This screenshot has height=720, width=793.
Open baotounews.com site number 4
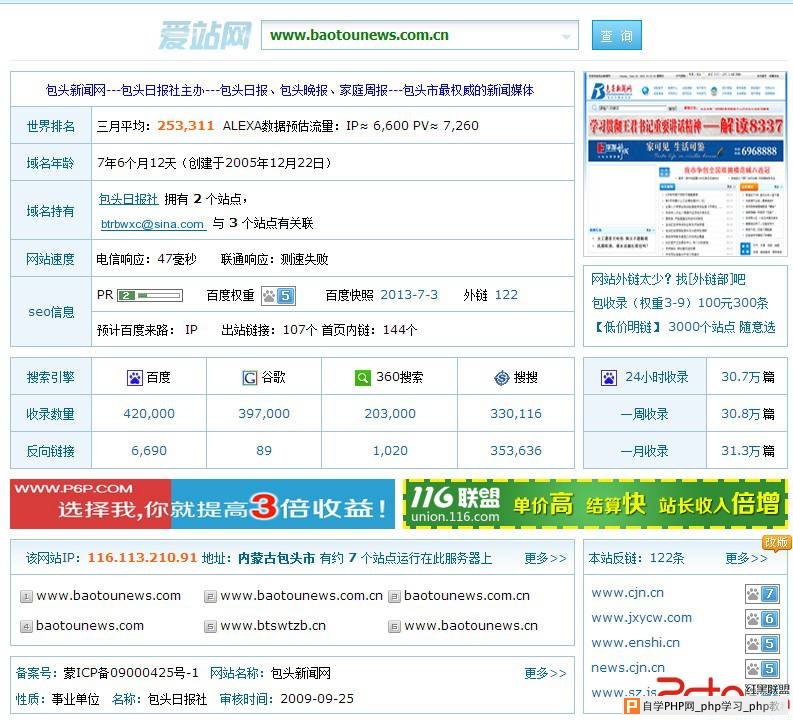(90, 625)
